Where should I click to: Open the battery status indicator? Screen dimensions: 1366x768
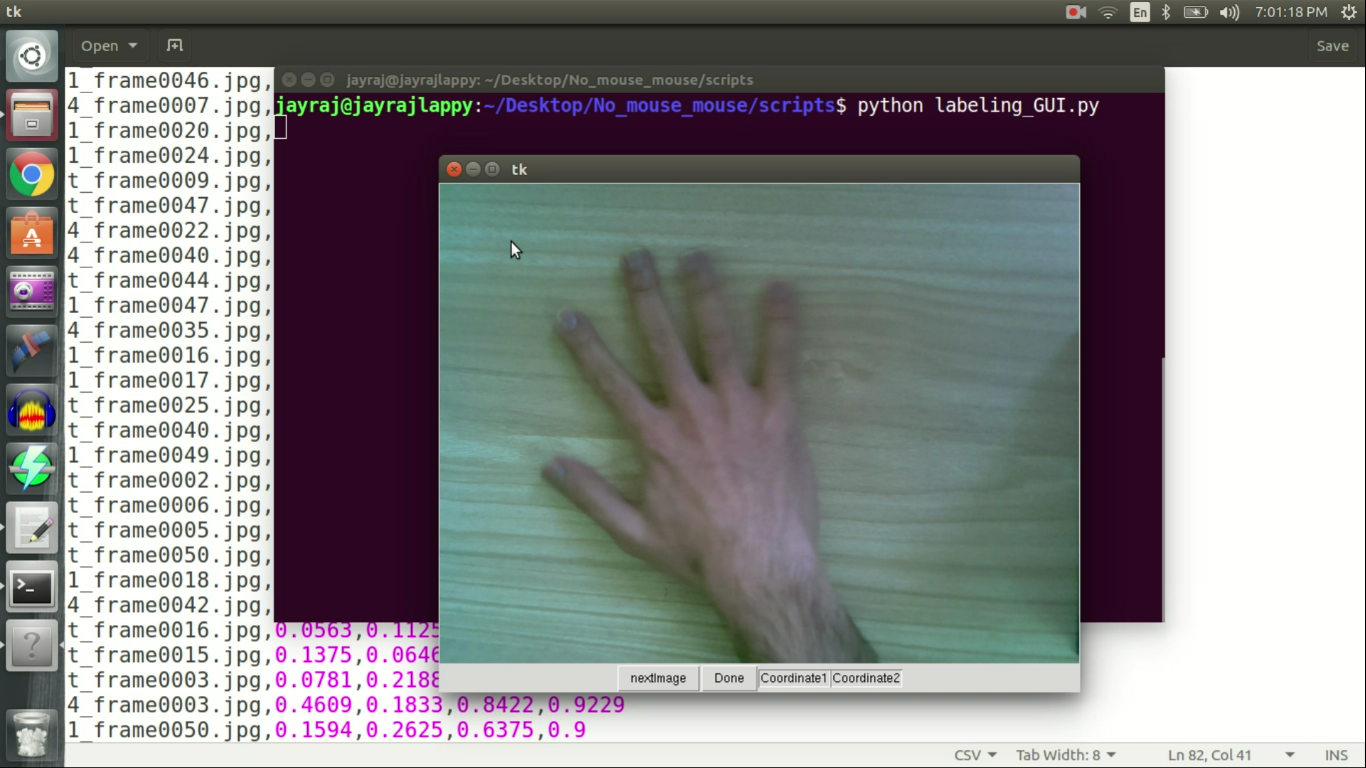pyautogui.click(x=1196, y=12)
